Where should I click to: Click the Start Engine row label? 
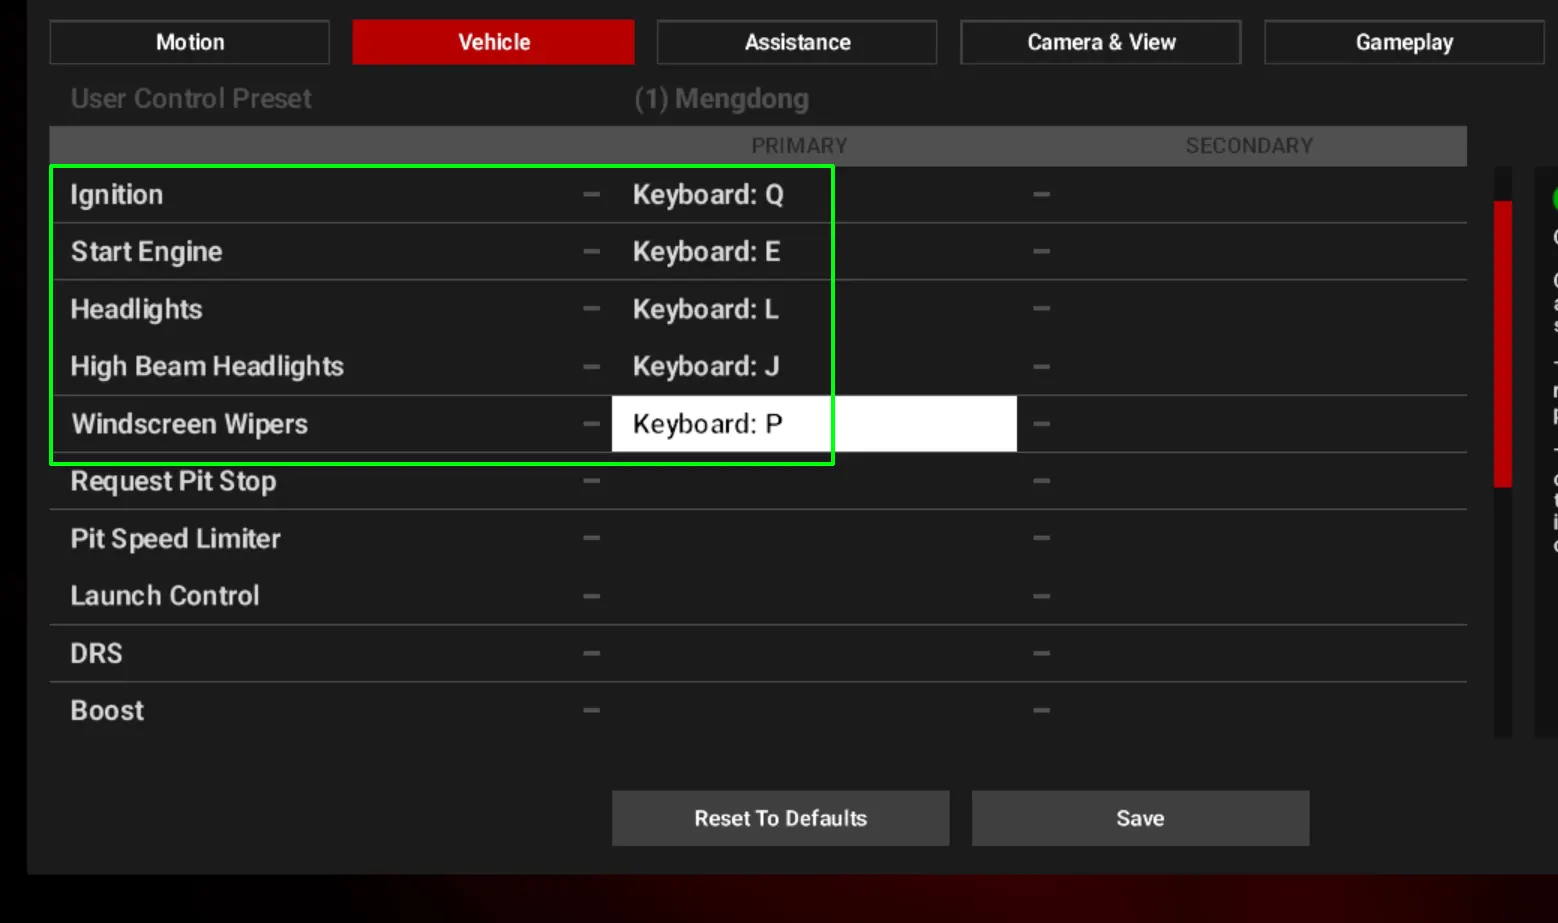pyautogui.click(x=147, y=251)
